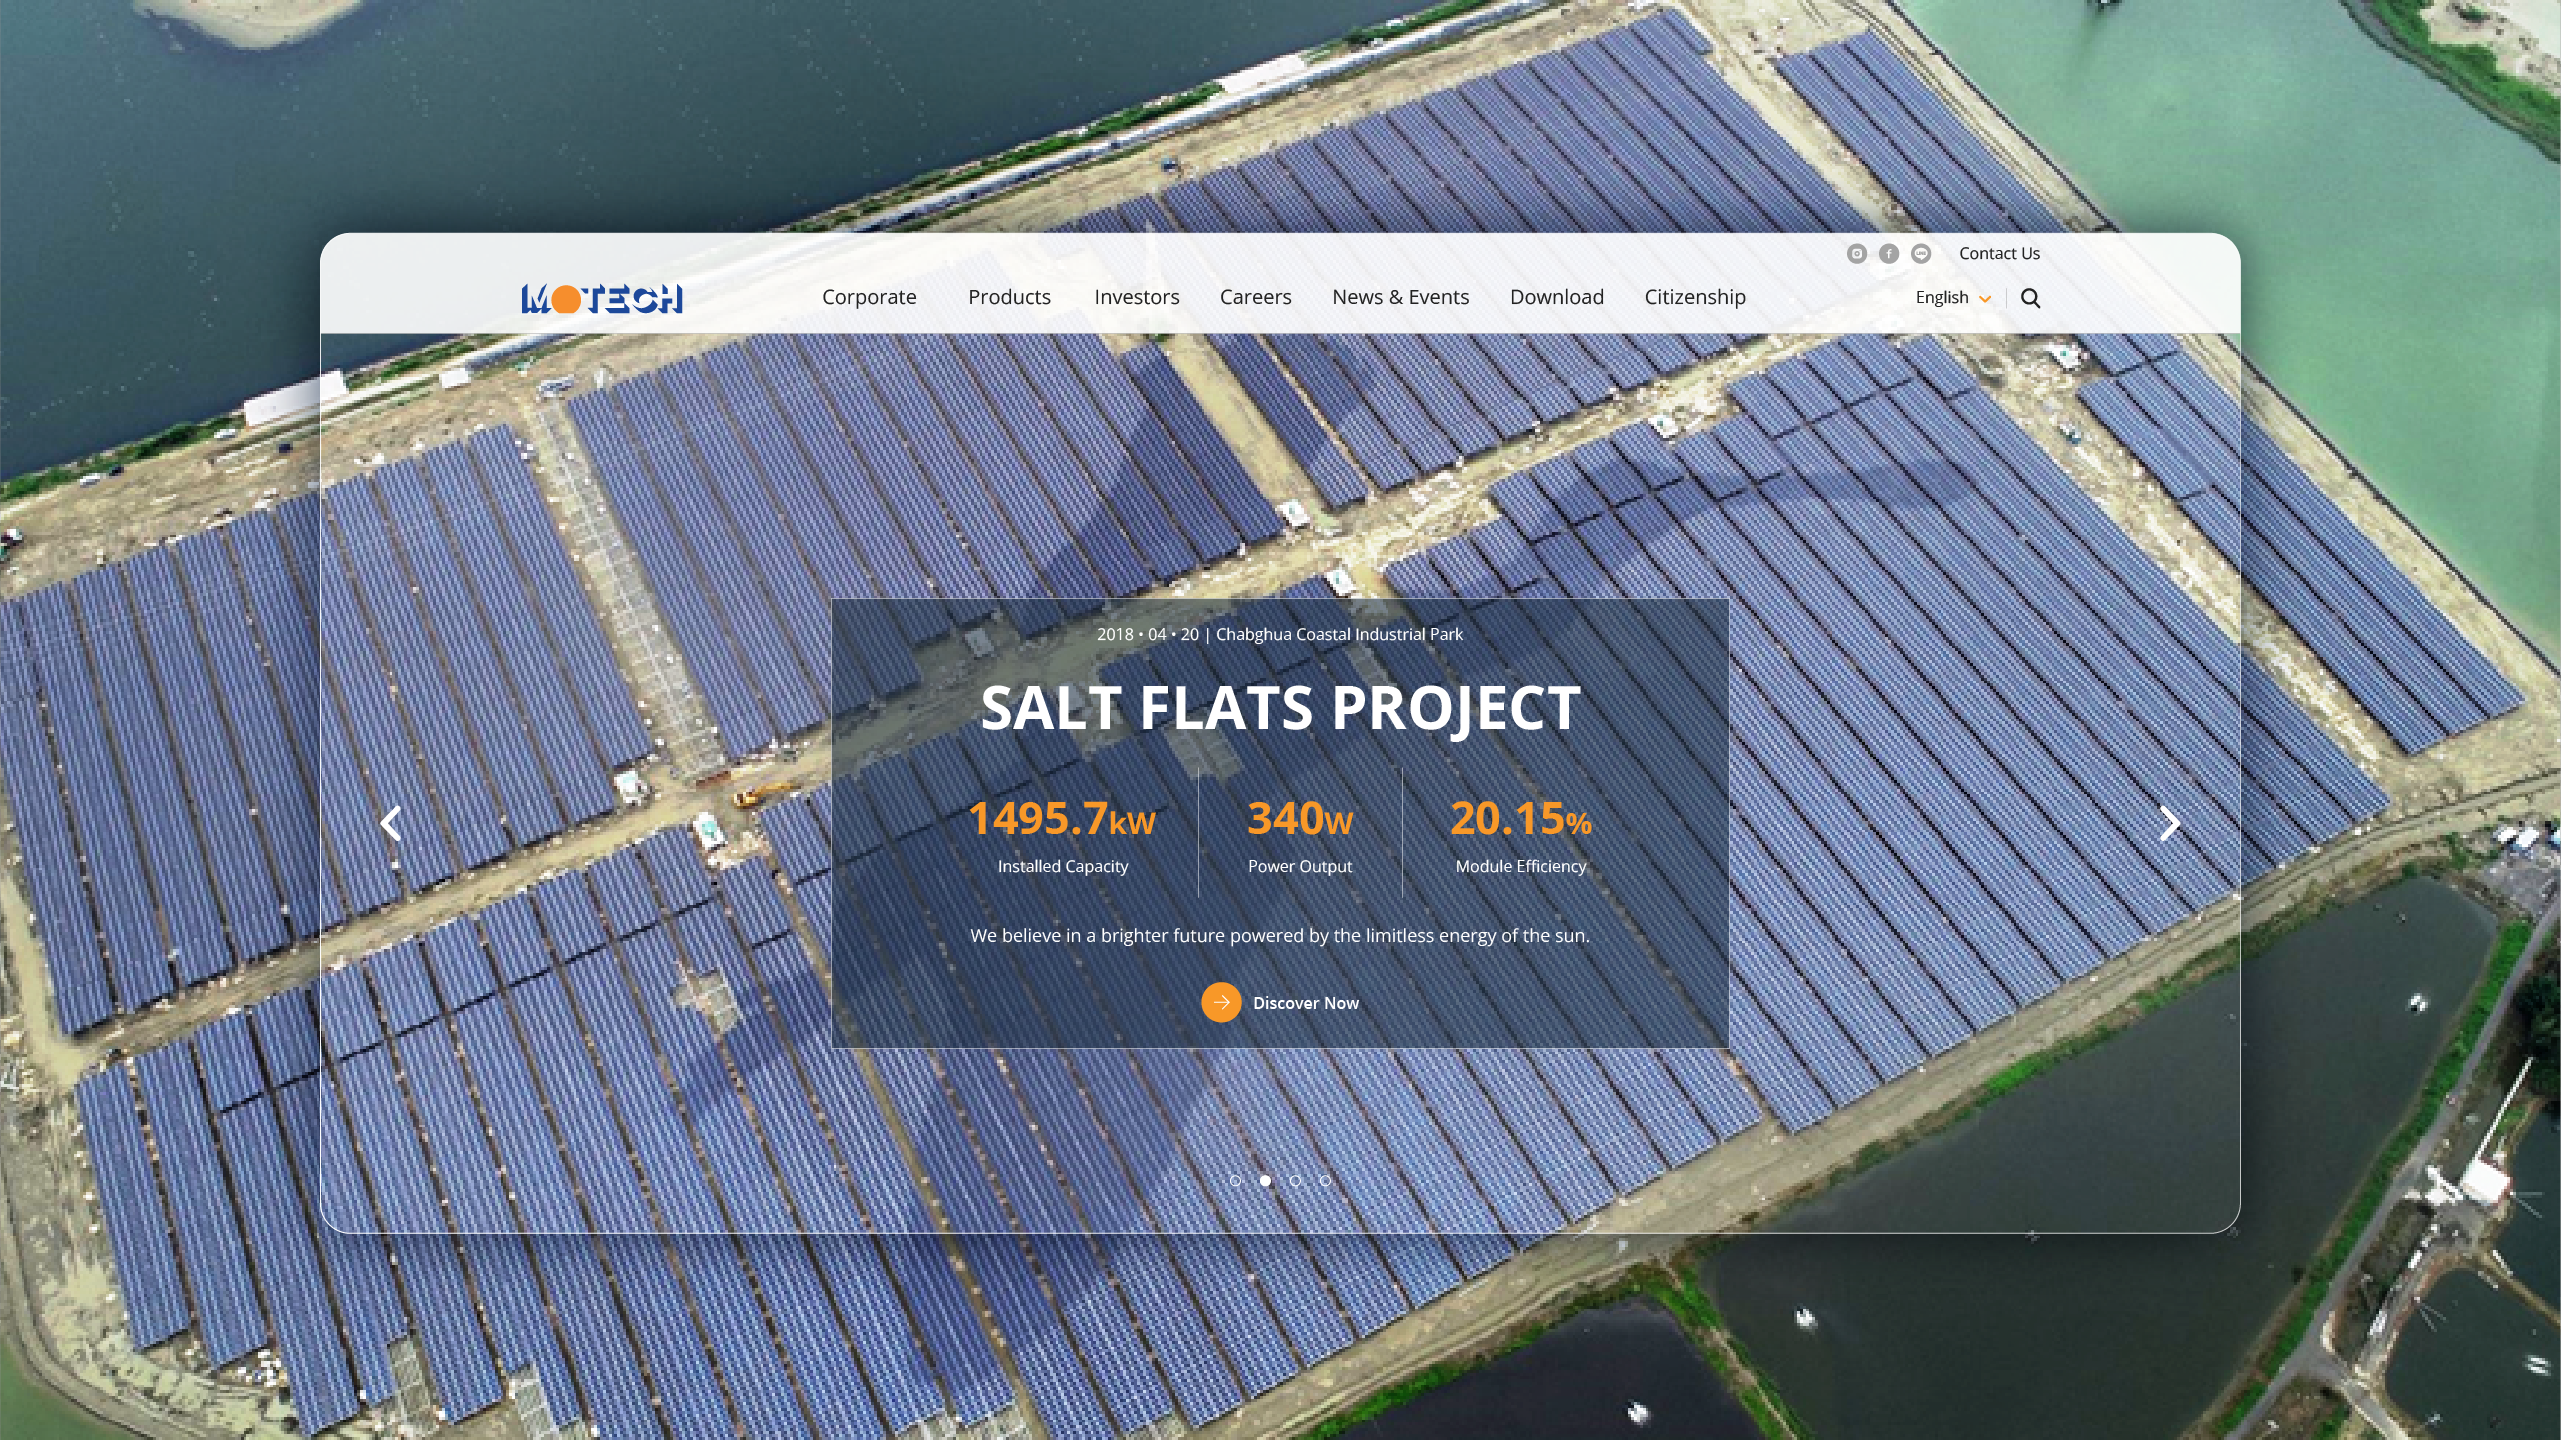2561x1440 pixels.
Task: Click the SALT FLATS PROJECT heading
Action: pos(1280,708)
